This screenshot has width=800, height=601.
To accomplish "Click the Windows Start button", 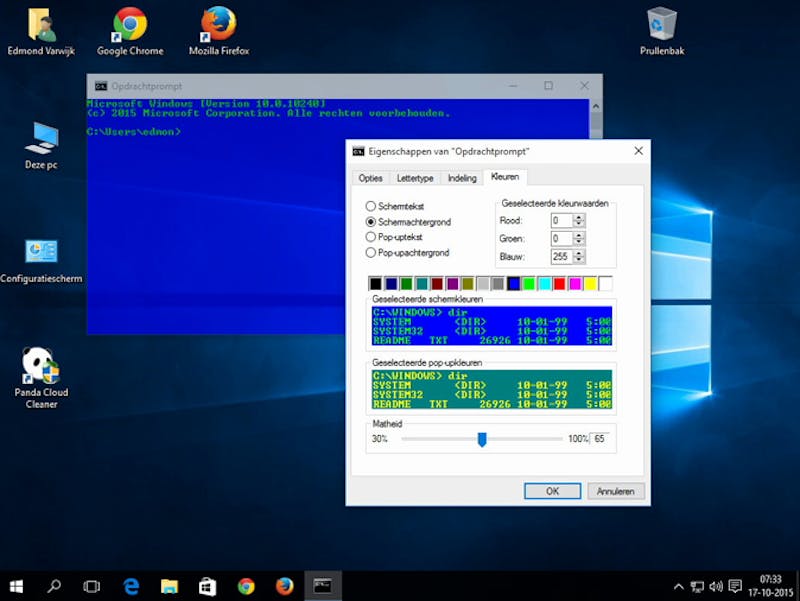I will (x=16, y=587).
